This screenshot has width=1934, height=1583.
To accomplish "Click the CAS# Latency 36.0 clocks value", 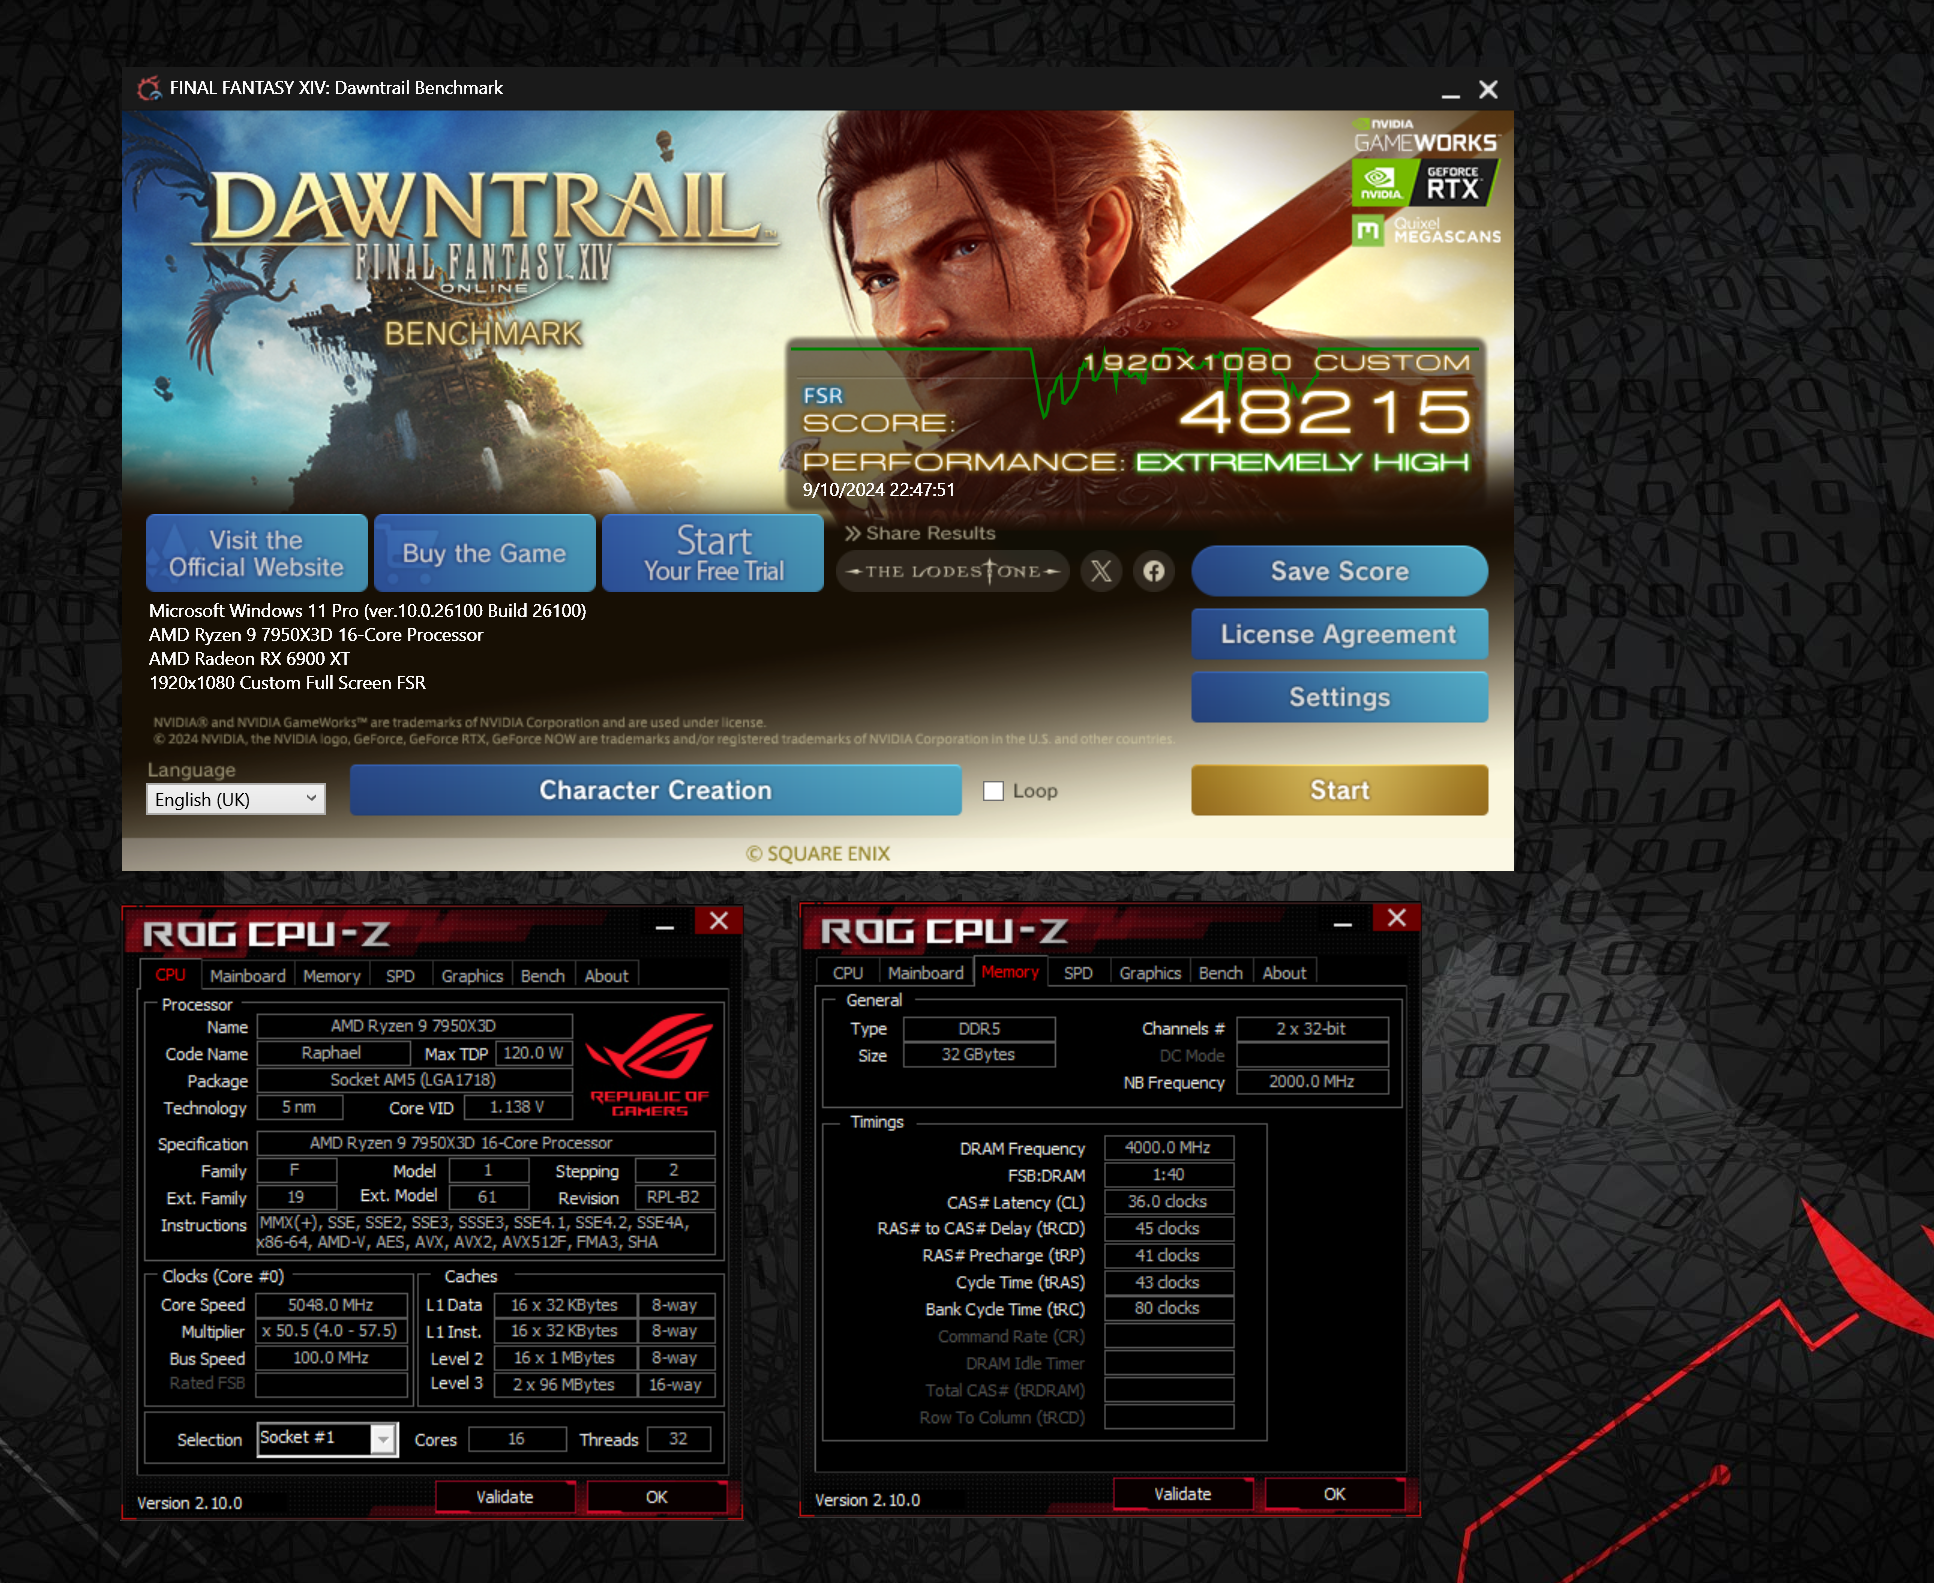I will (x=1168, y=1202).
